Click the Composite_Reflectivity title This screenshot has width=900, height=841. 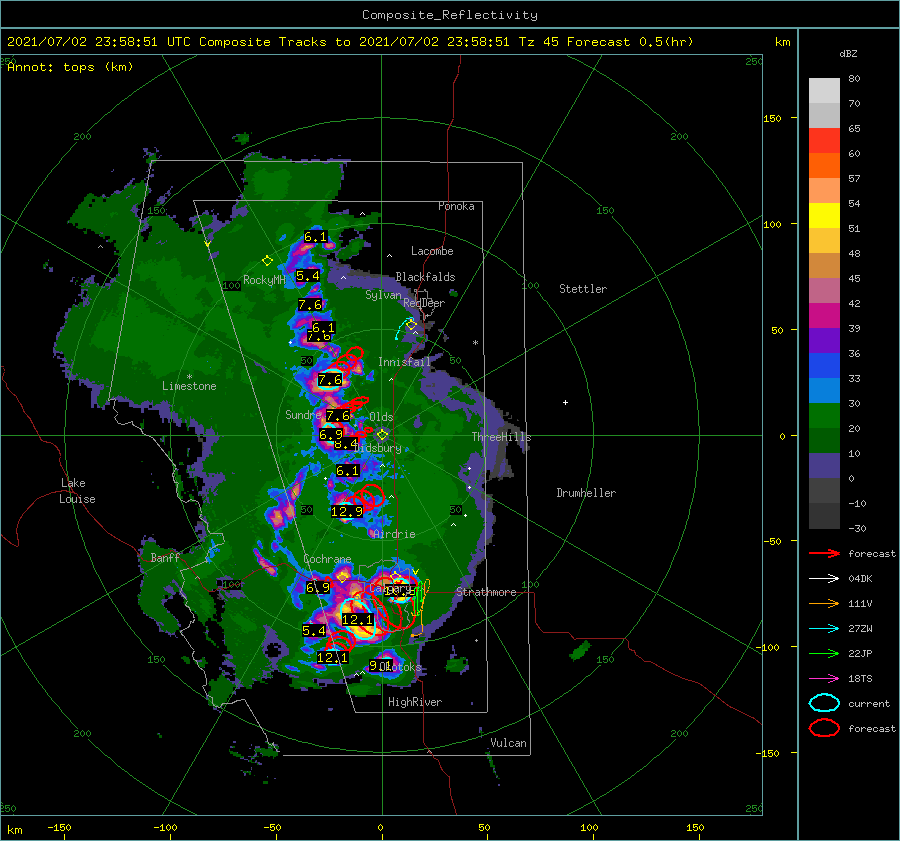(x=449, y=15)
